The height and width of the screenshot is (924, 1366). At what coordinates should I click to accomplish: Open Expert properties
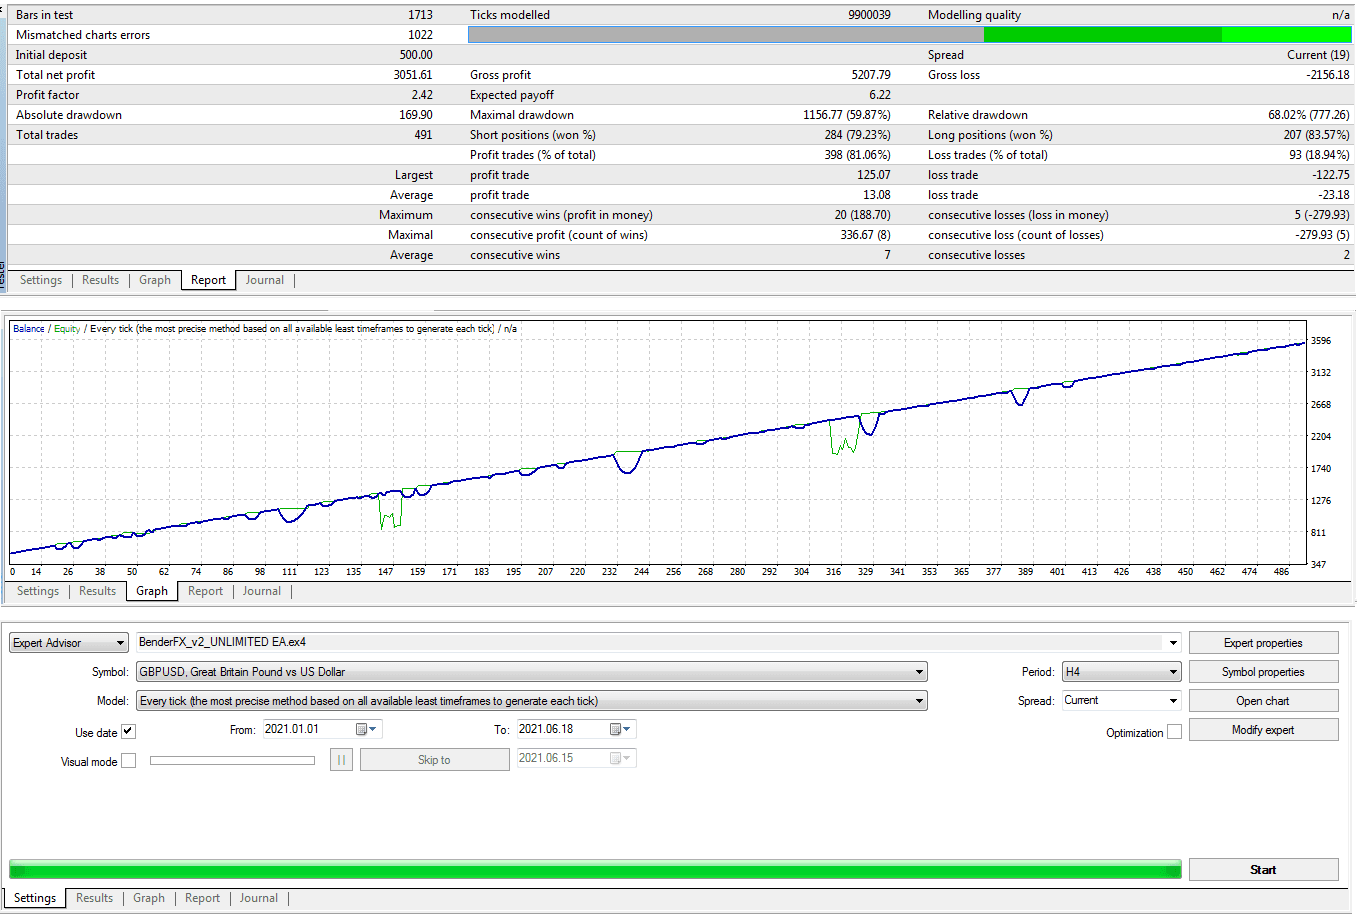[x=1263, y=643]
